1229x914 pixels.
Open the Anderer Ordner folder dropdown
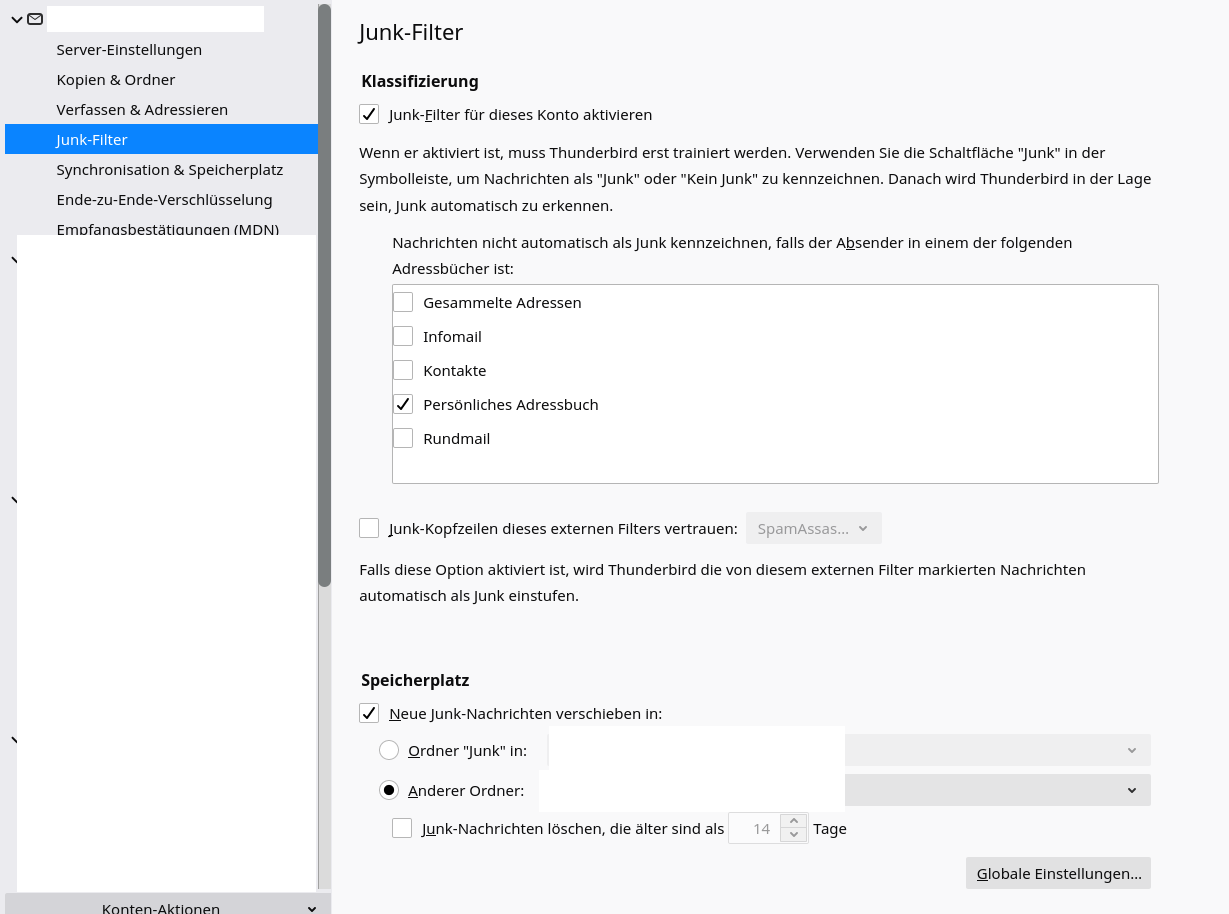click(996, 791)
